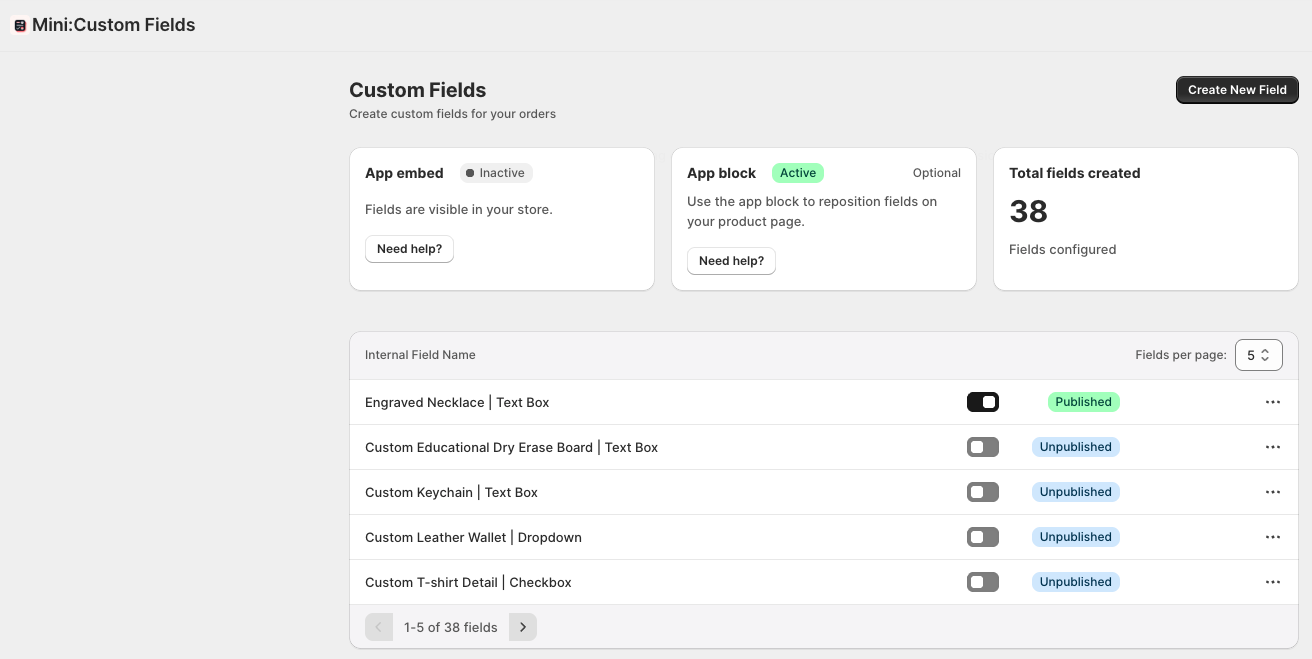This screenshot has height=659, width=1312.
Task: Open the overflow menu for Custom Leather Wallet
Action: 1273,537
